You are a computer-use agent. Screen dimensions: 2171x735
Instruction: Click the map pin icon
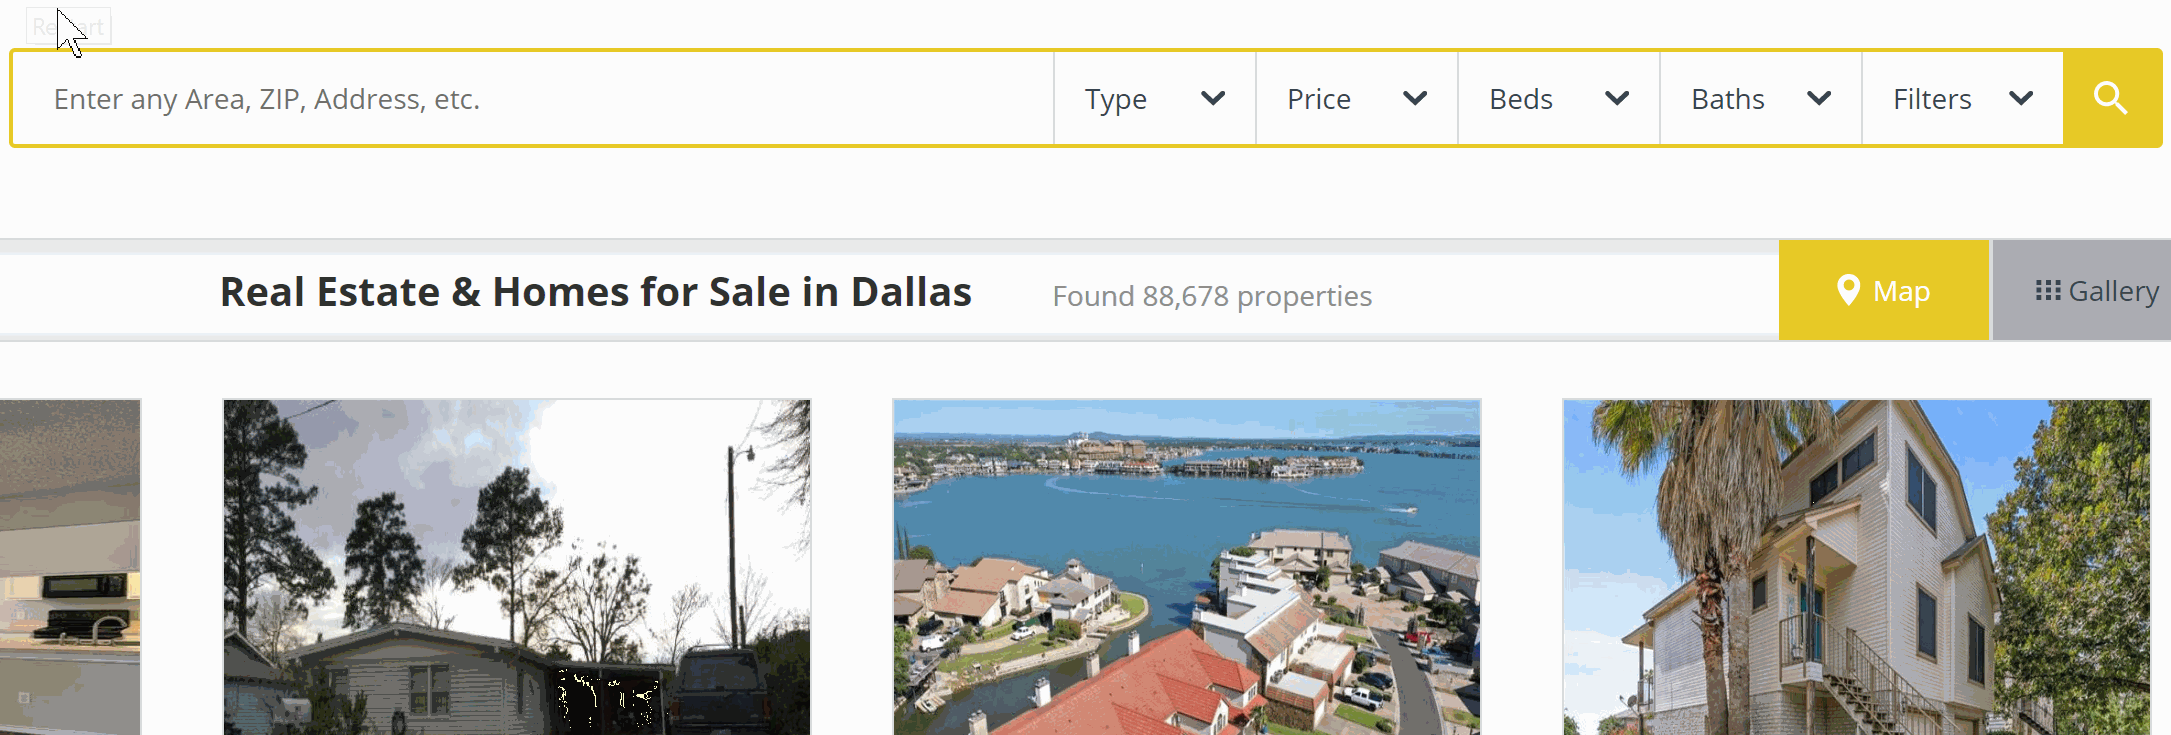point(1848,291)
